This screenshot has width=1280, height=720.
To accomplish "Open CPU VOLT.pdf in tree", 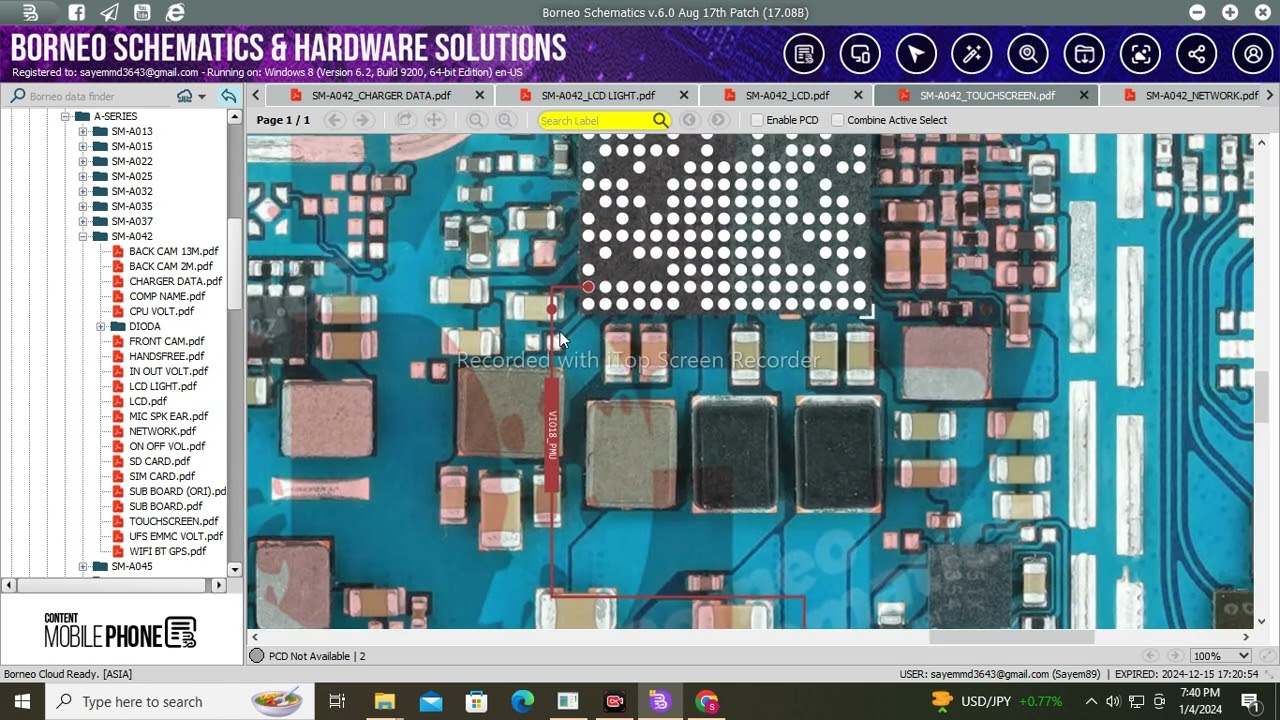I will (x=161, y=311).
